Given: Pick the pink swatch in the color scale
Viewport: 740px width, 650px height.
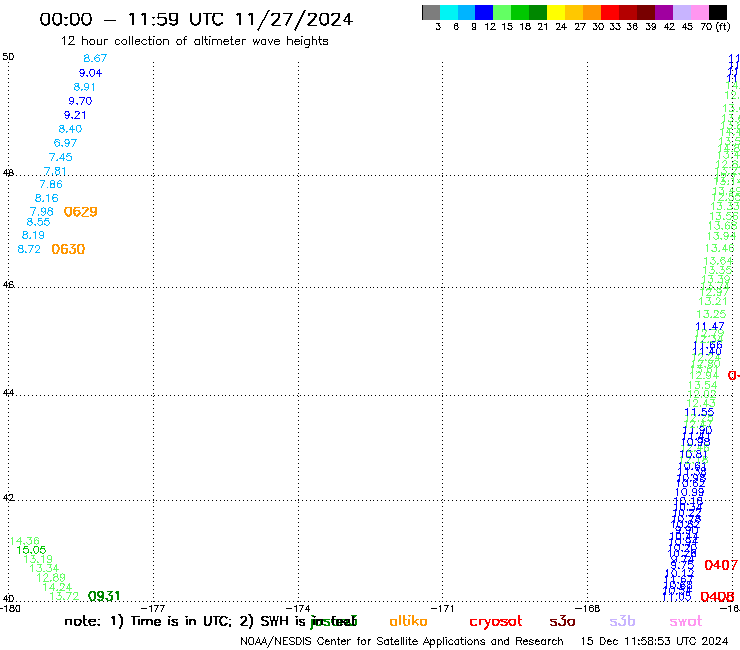Looking at the screenshot, I should pyautogui.click(x=699, y=12).
